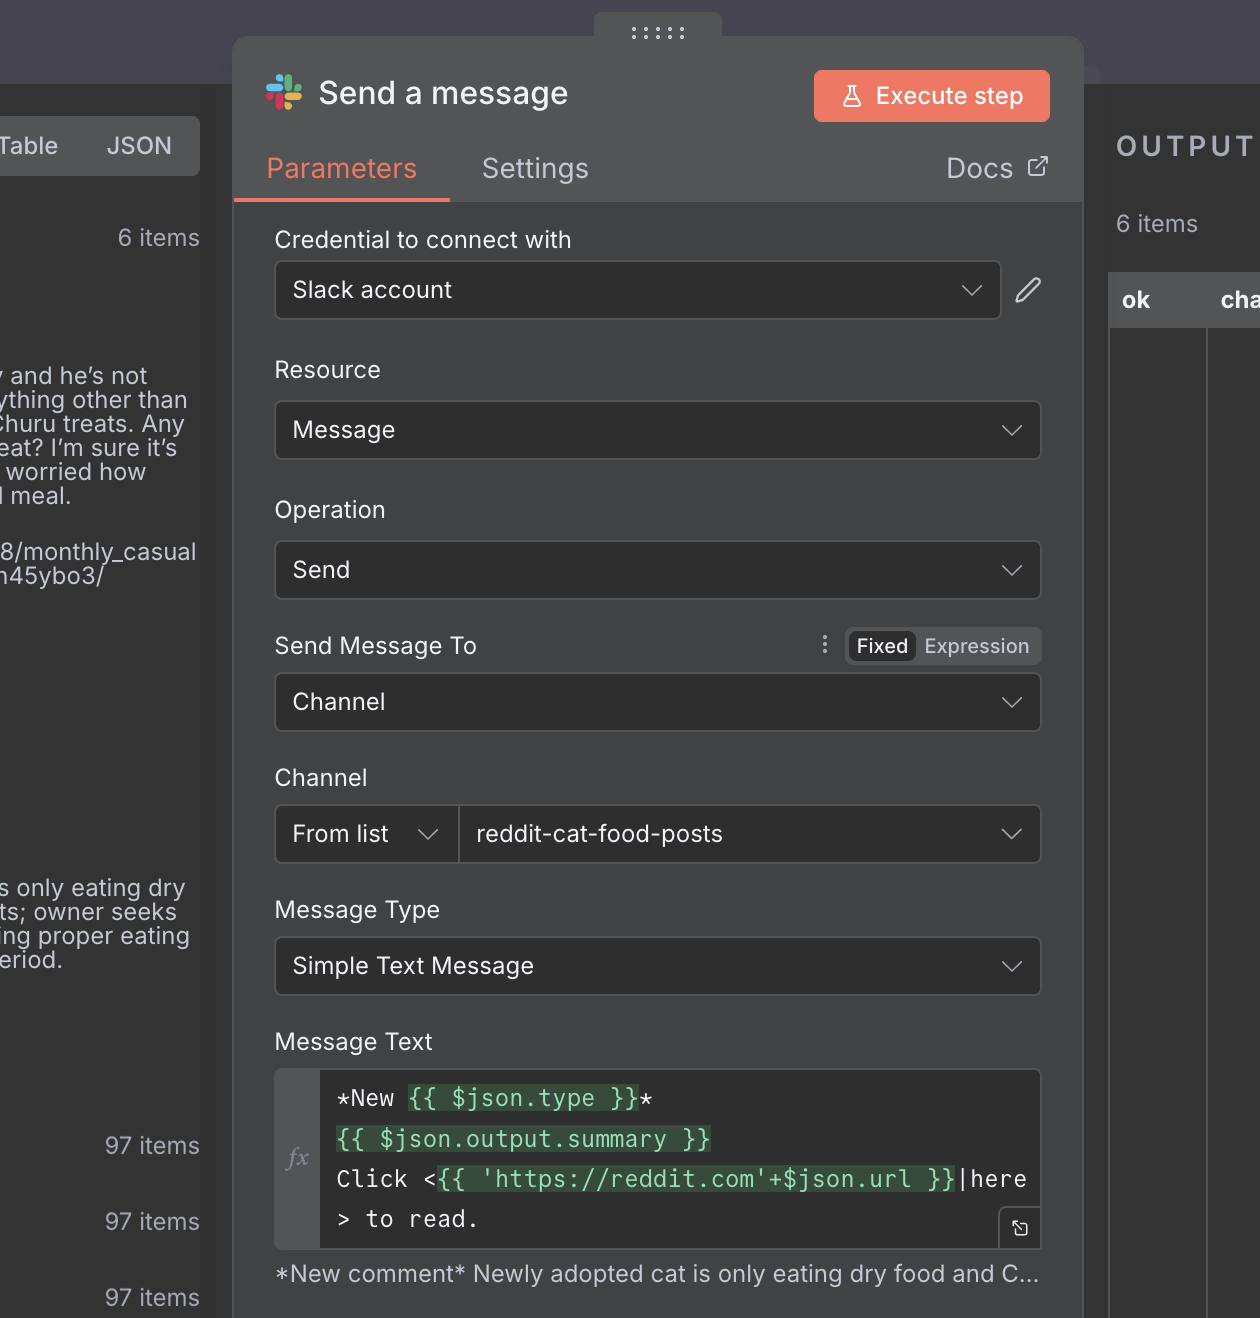
Task: Click the expand editor icon in the Message Text corner
Action: coord(1019,1227)
